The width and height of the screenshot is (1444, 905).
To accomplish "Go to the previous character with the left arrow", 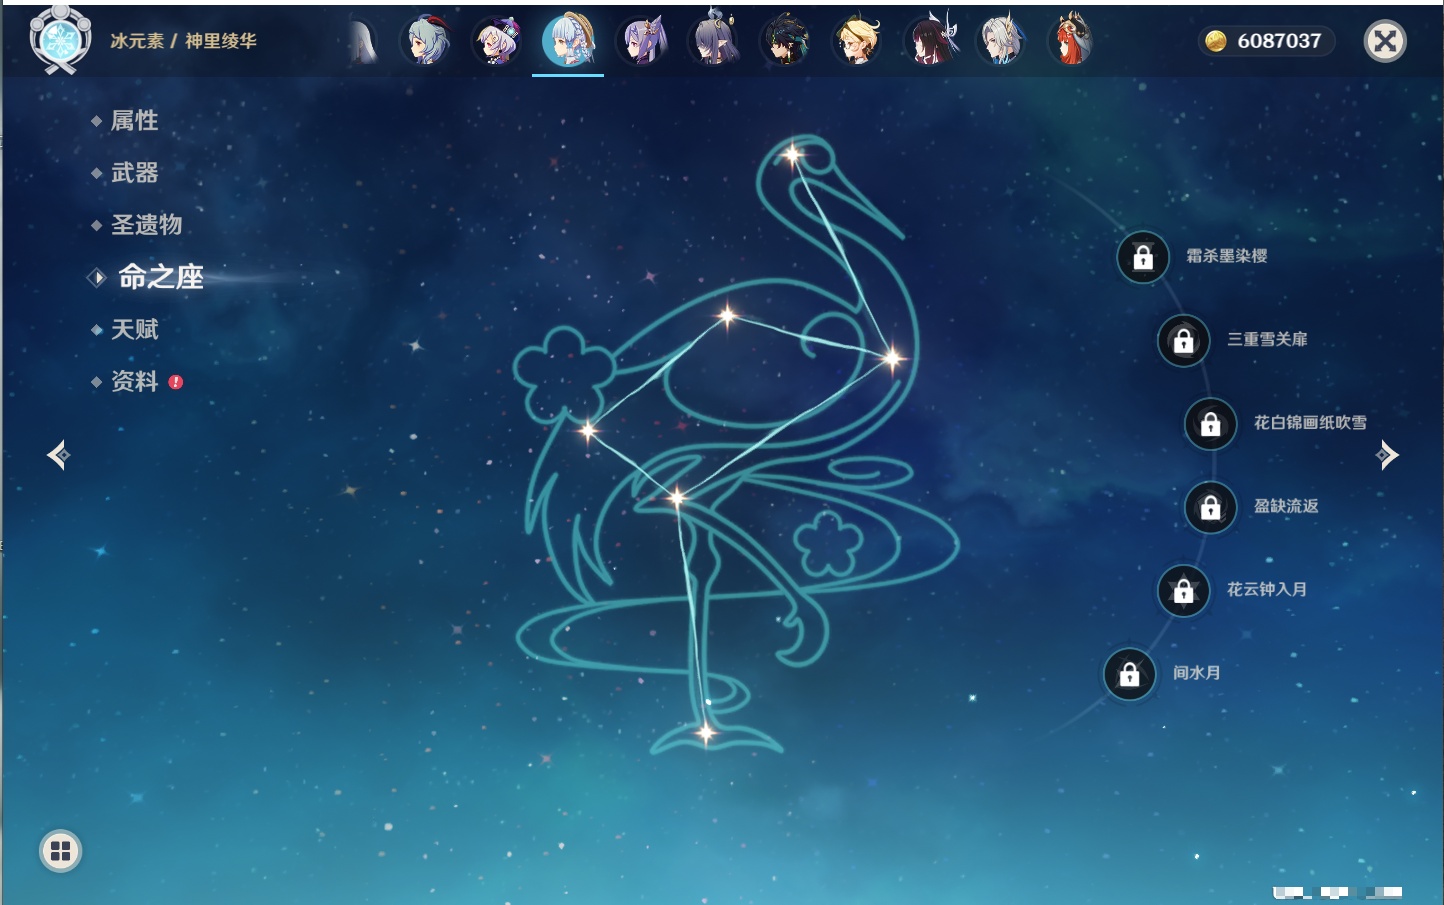I will 58,455.
